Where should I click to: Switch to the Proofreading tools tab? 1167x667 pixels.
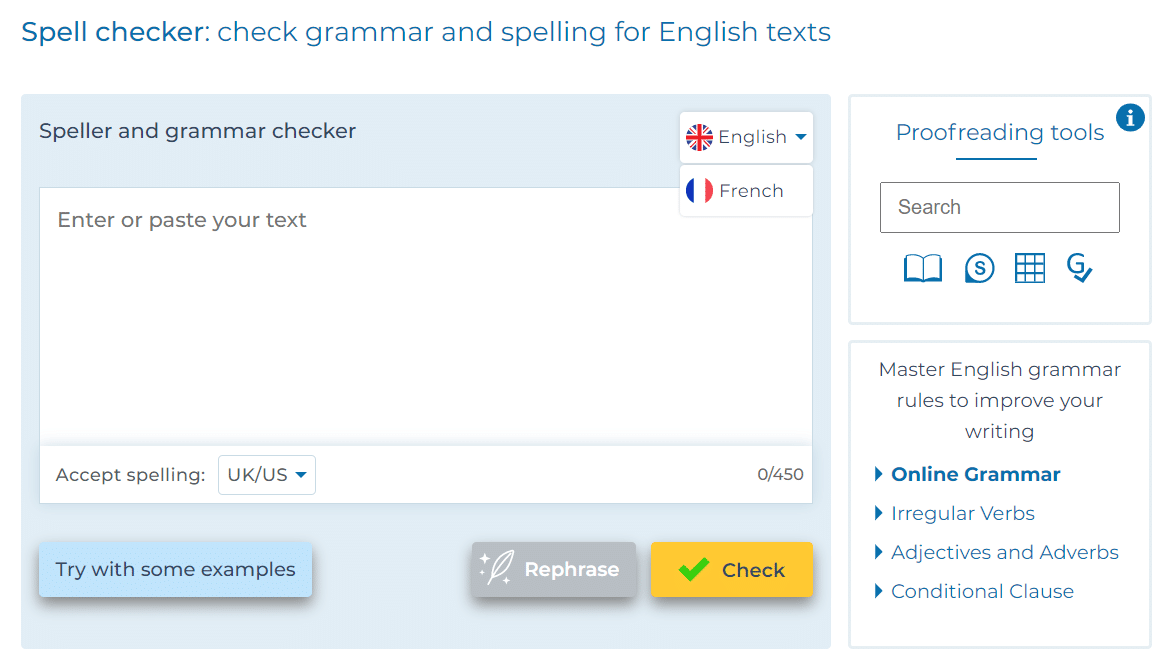[x=998, y=132]
